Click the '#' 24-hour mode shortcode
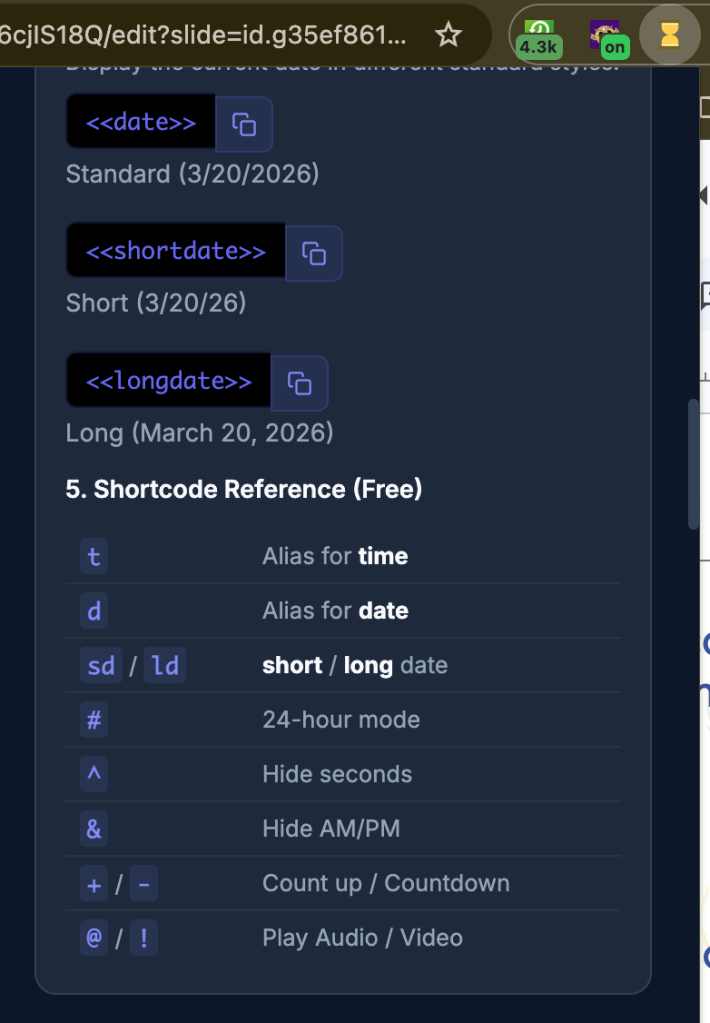Image resolution: width=710 pixels, height=1023 pixels. pos(94,720)
